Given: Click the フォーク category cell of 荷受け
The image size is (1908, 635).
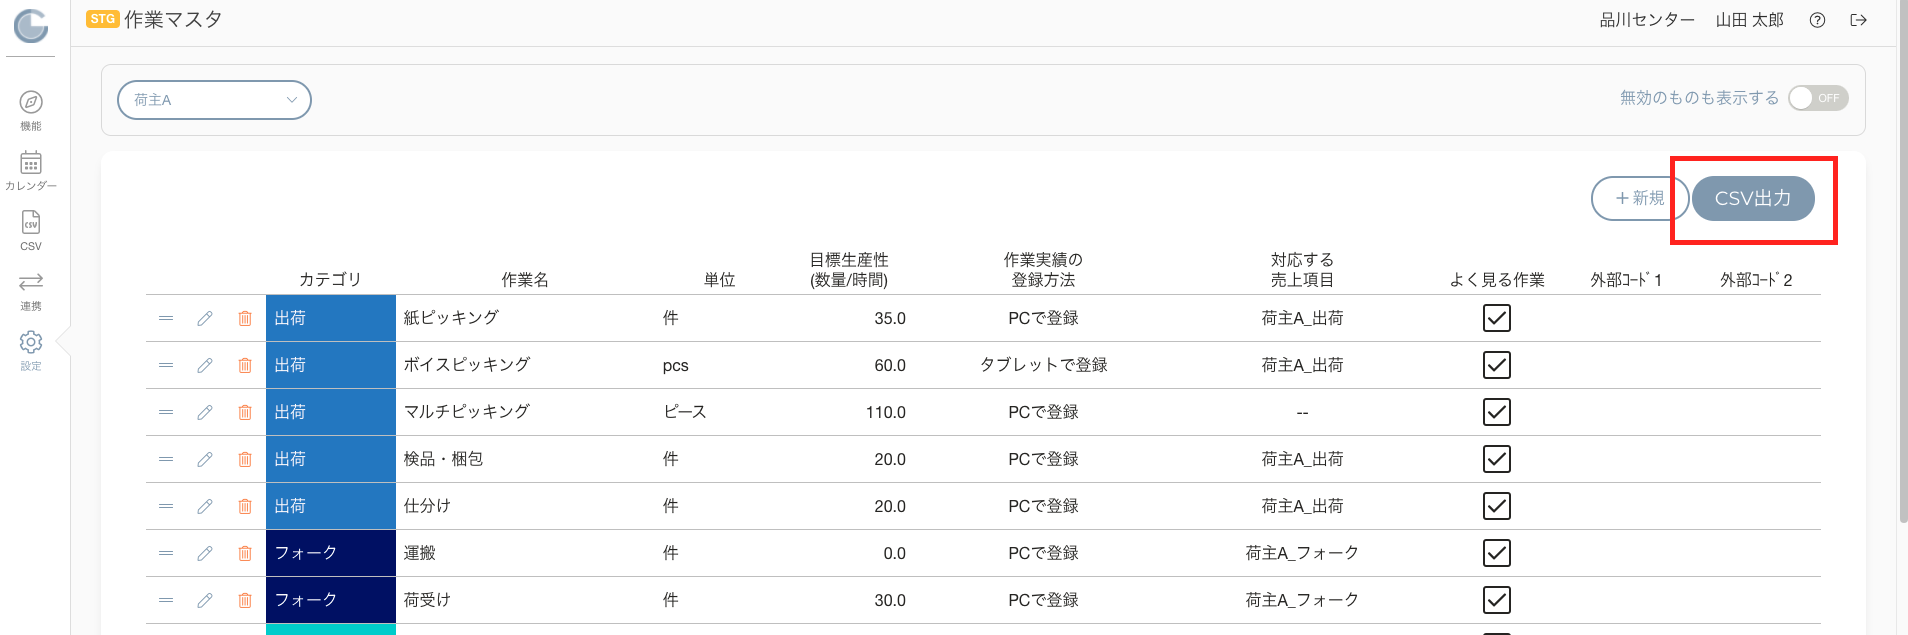Looking at the screenshot, I should coord(331,600).
